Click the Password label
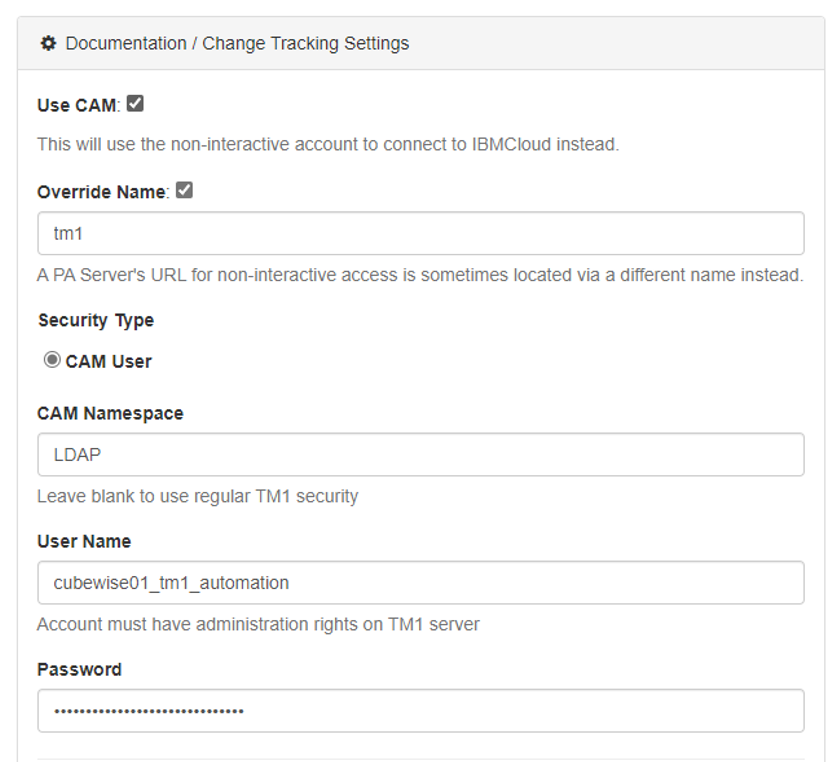837x762 pixels. click(79, 669)
